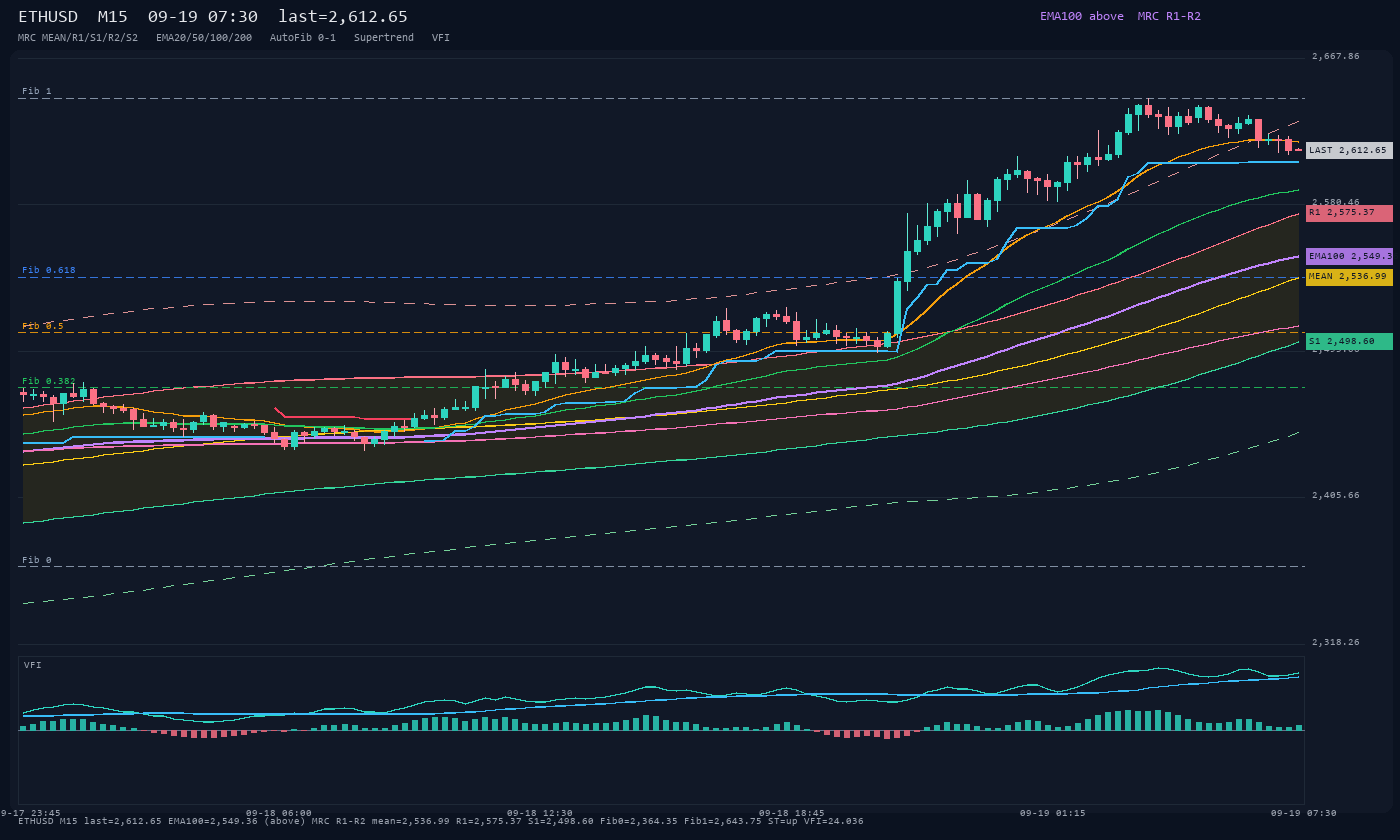Click the S1 2,498.60 price tag

(1349, 341)
